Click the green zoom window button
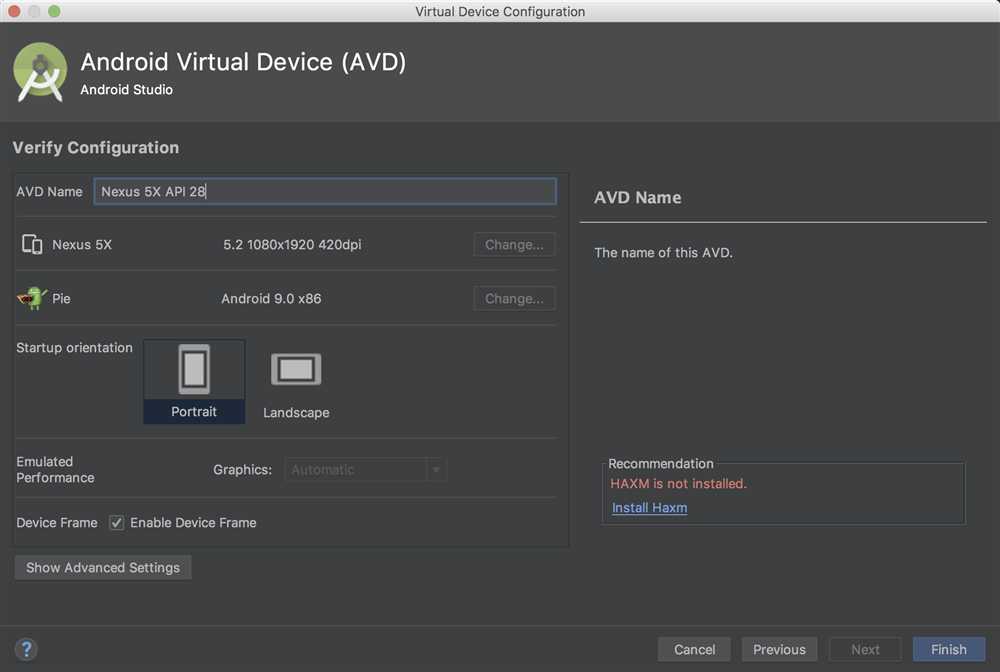Image resolution: width=1000 pixels, height=672 pixels. tap(54, 11)
